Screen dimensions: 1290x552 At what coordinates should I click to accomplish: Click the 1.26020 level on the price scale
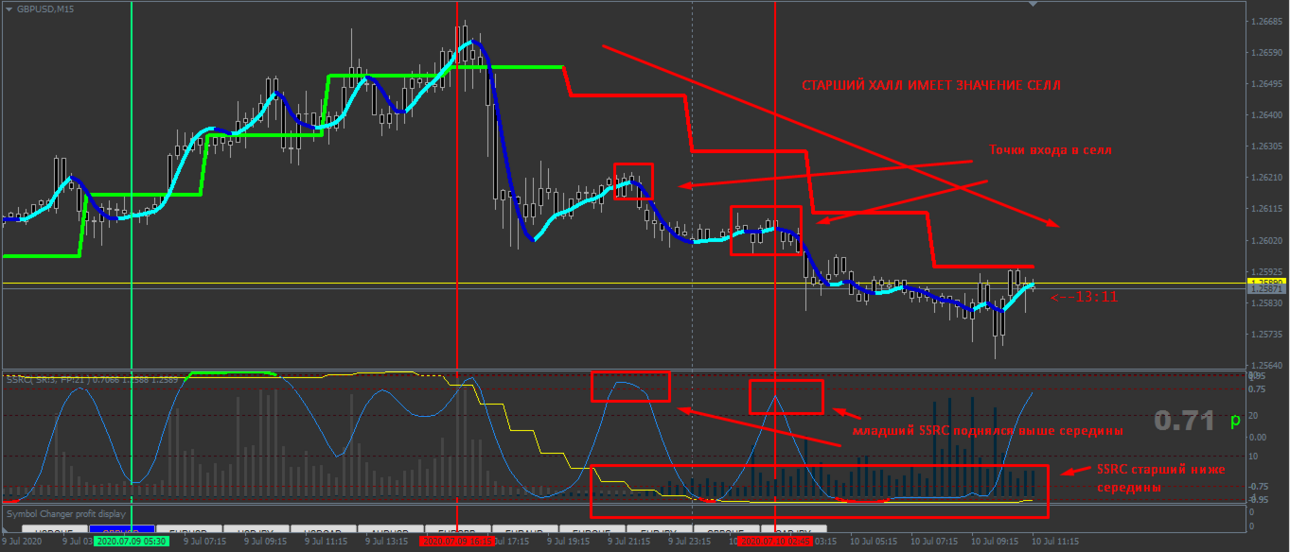coord(1266,241)
